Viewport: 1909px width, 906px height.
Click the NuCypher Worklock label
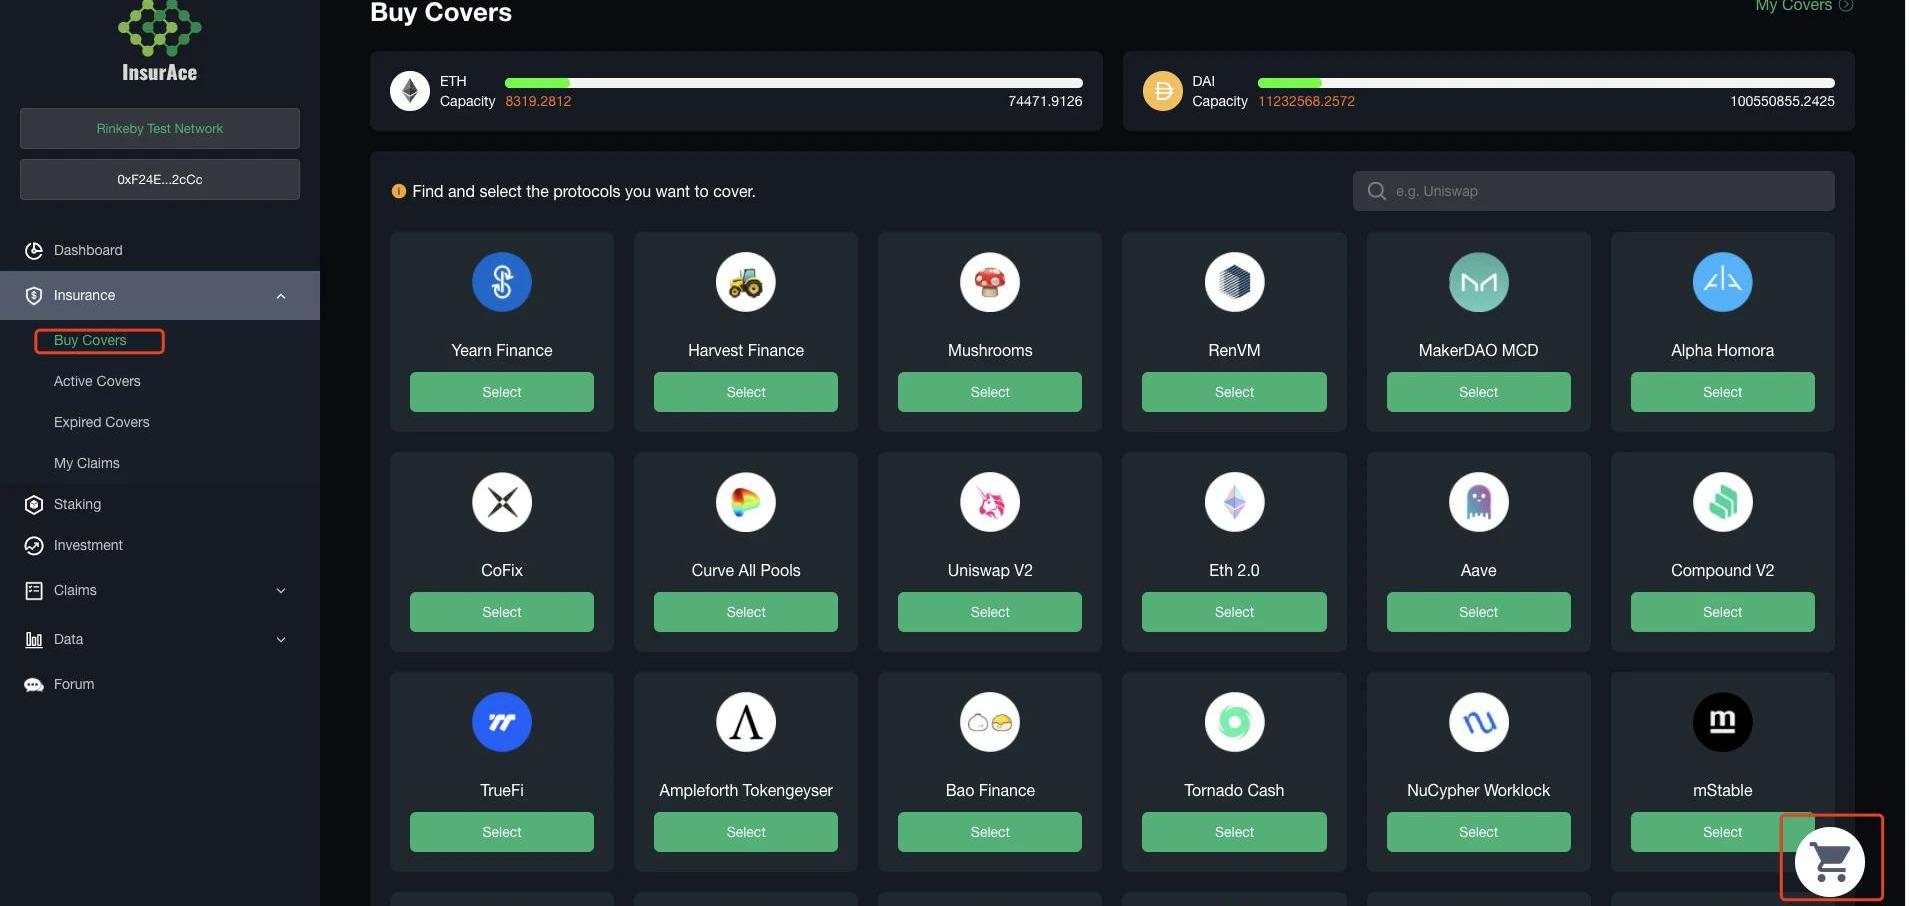pyautogui.click(x=1478, y=791)
